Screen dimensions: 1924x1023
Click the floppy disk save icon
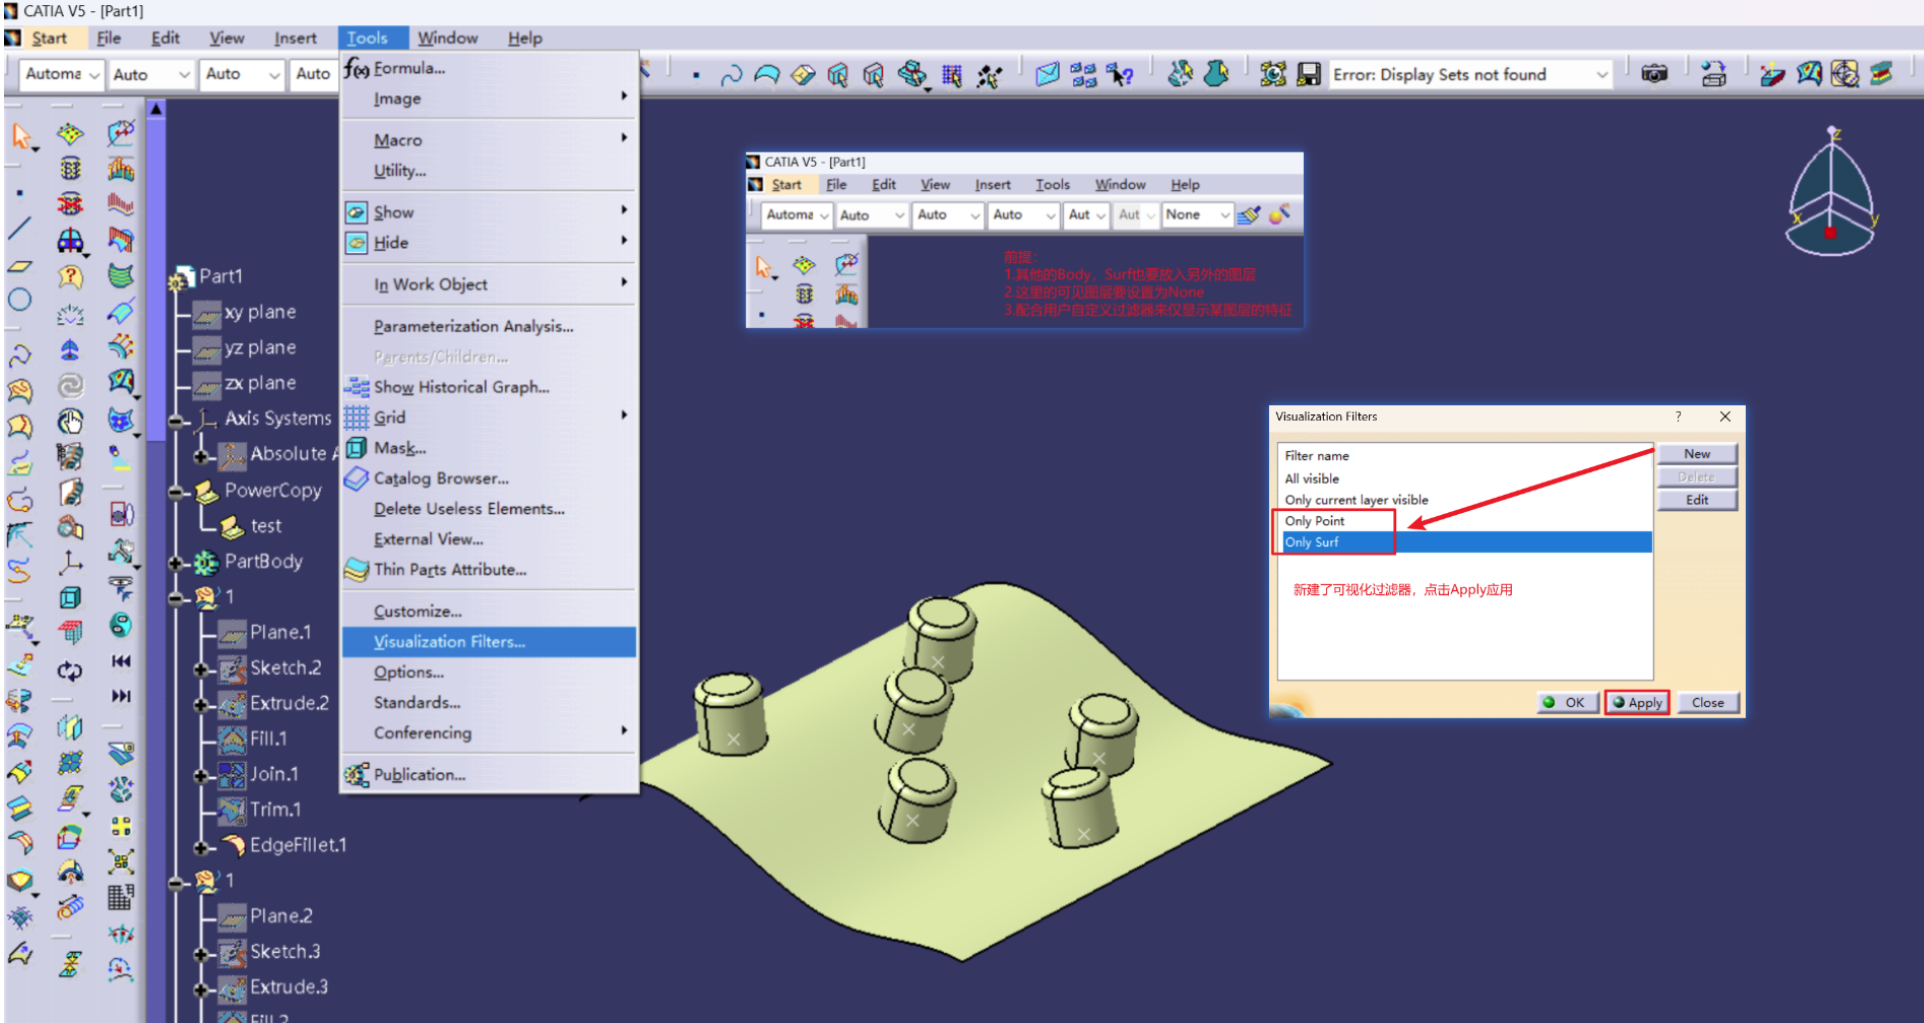(x=1308, y=74)
